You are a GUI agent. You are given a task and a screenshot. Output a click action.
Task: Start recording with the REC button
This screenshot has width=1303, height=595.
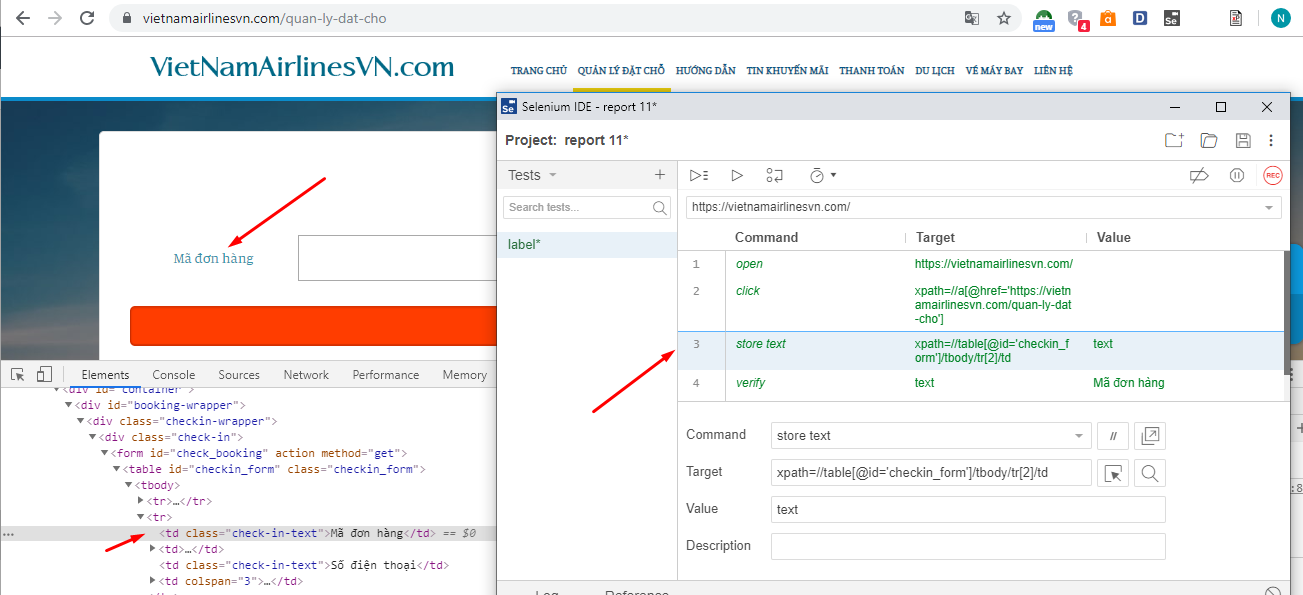coord(1272,175)
